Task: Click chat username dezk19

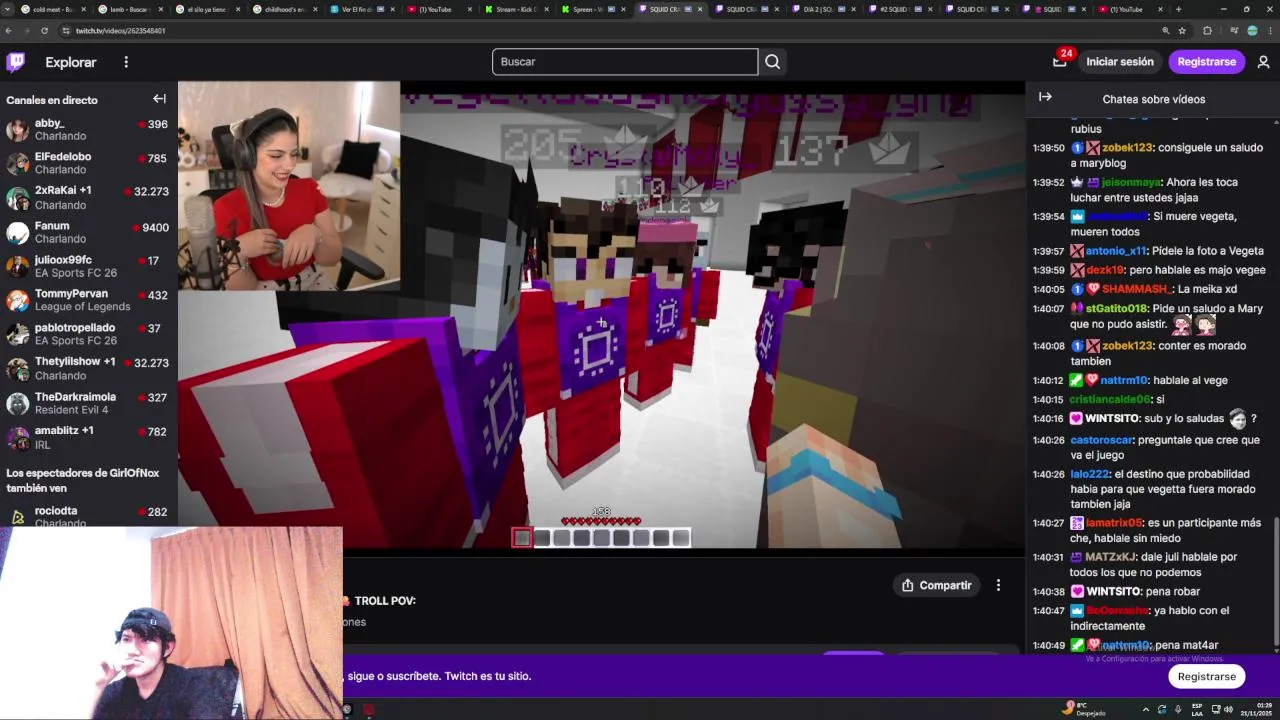Action: point(1105,270)
